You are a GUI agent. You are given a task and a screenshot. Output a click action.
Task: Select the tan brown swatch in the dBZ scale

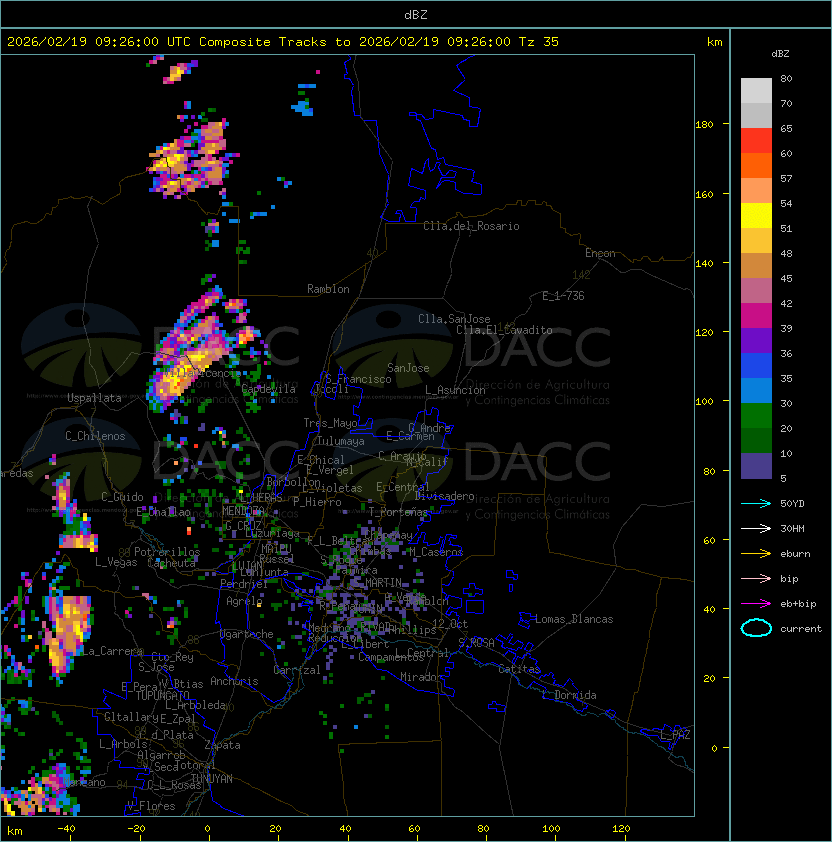tap(756, 266)
